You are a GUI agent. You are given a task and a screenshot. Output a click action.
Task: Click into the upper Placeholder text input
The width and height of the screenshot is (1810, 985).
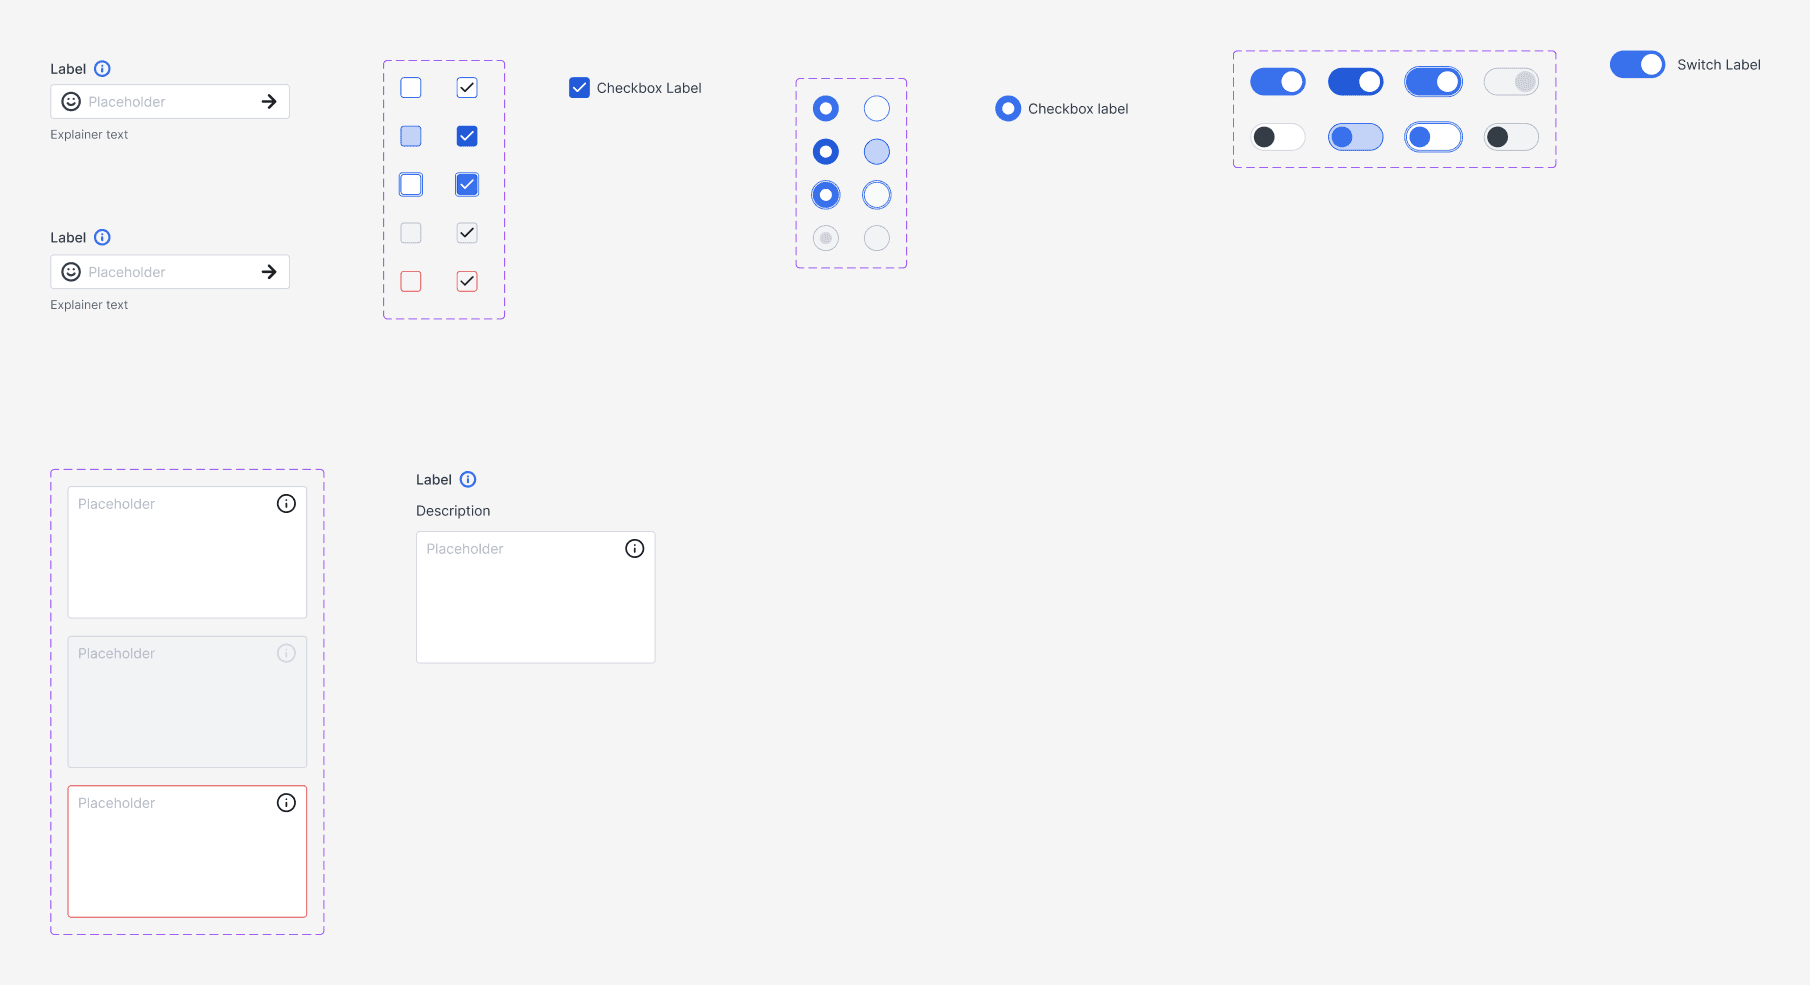(170, 102)
